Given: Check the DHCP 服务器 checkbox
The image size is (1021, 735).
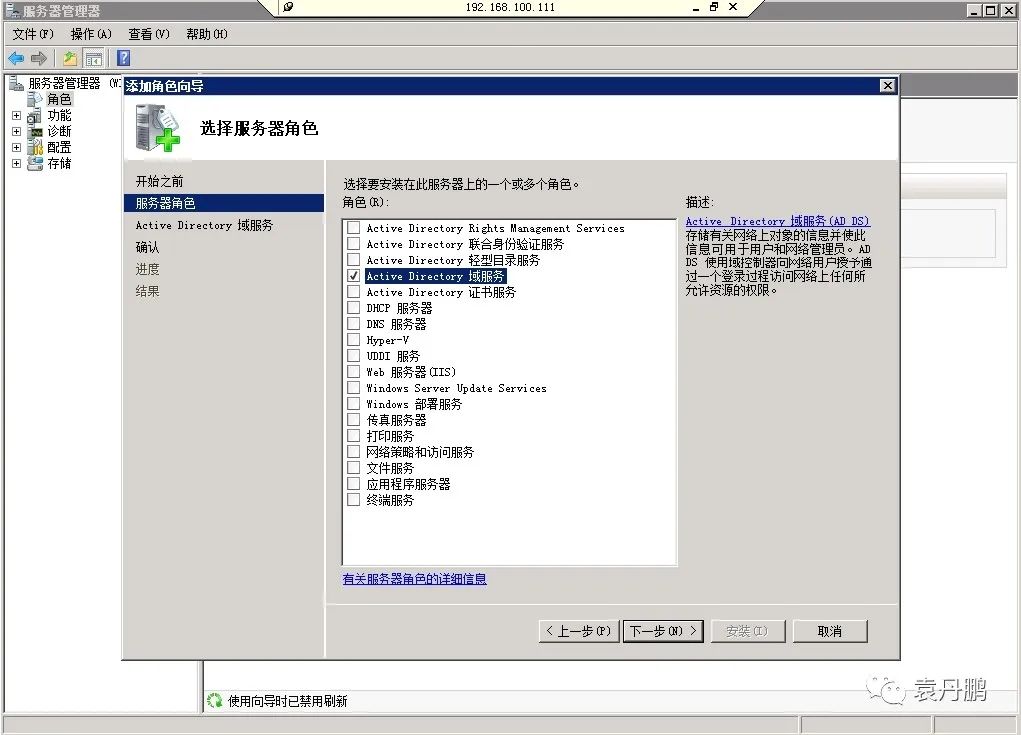Looking at the screenshot, I should click(354, 308).
